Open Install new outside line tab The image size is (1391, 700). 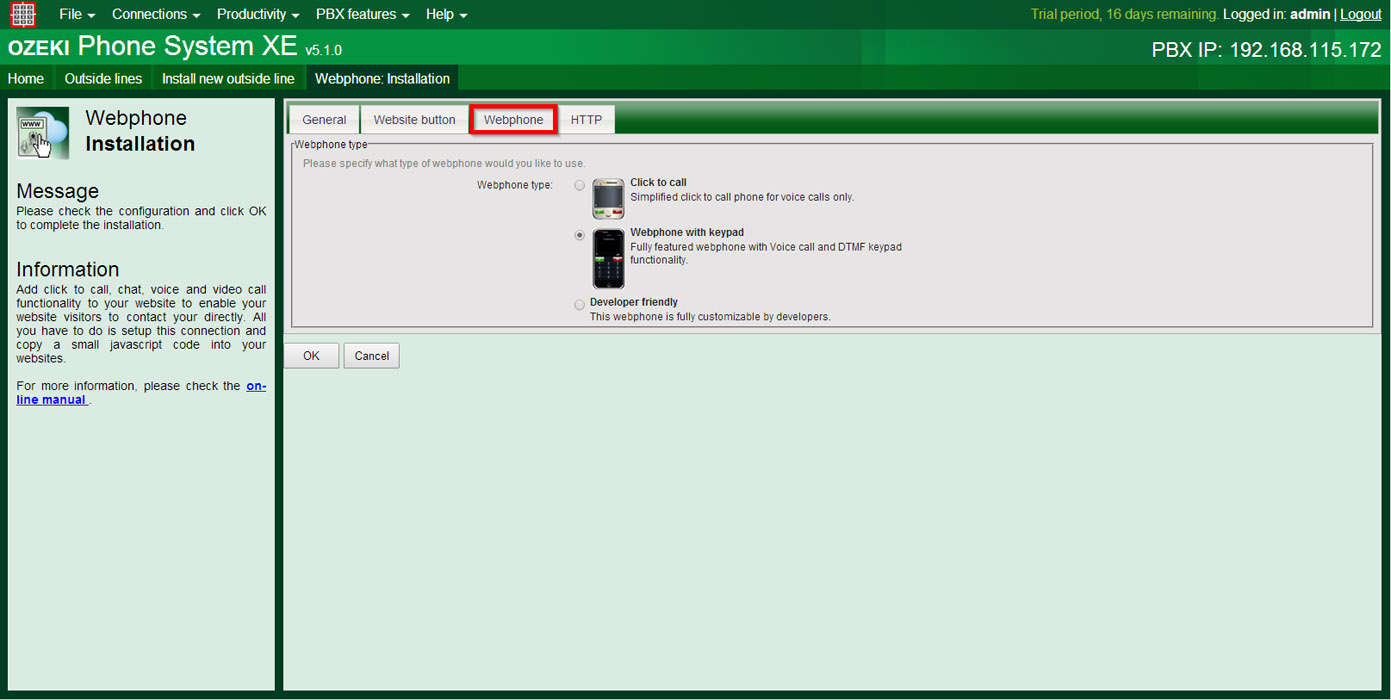pyautogui.click(x=228, y=78)
